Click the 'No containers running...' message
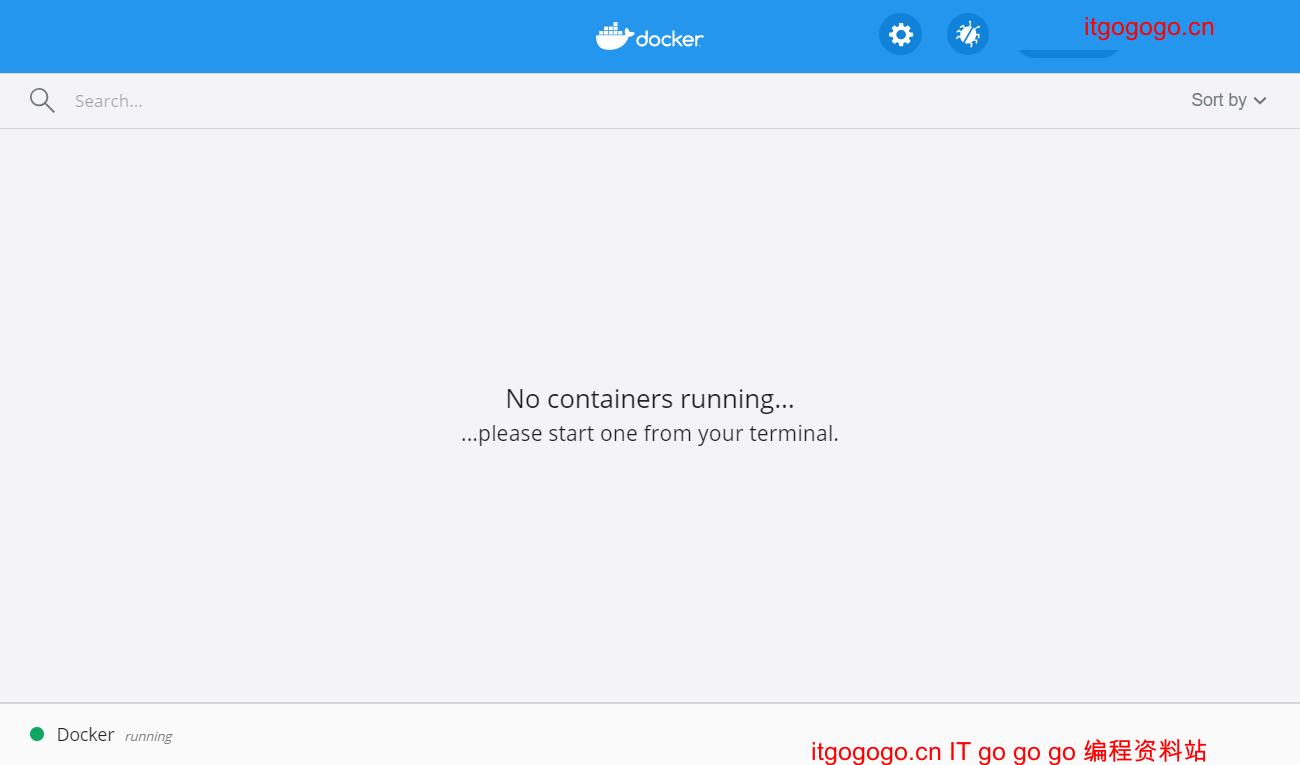 pyautogui.click(x=650, y=398)
